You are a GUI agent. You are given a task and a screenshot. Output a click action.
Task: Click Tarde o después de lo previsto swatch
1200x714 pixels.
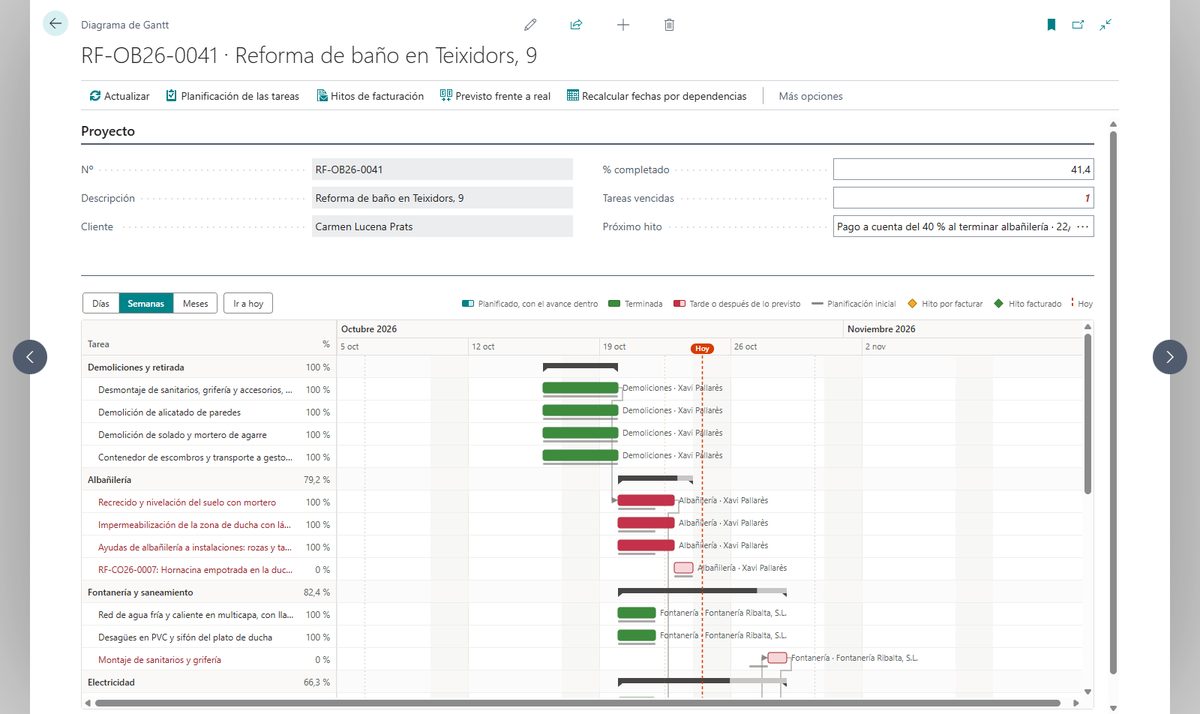(679, 303)
